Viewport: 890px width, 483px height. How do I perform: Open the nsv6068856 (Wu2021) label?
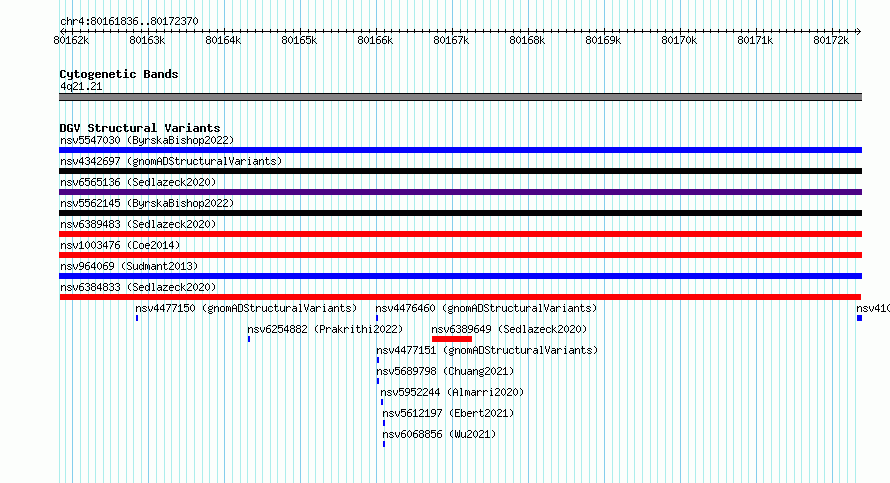pos(439,434)
